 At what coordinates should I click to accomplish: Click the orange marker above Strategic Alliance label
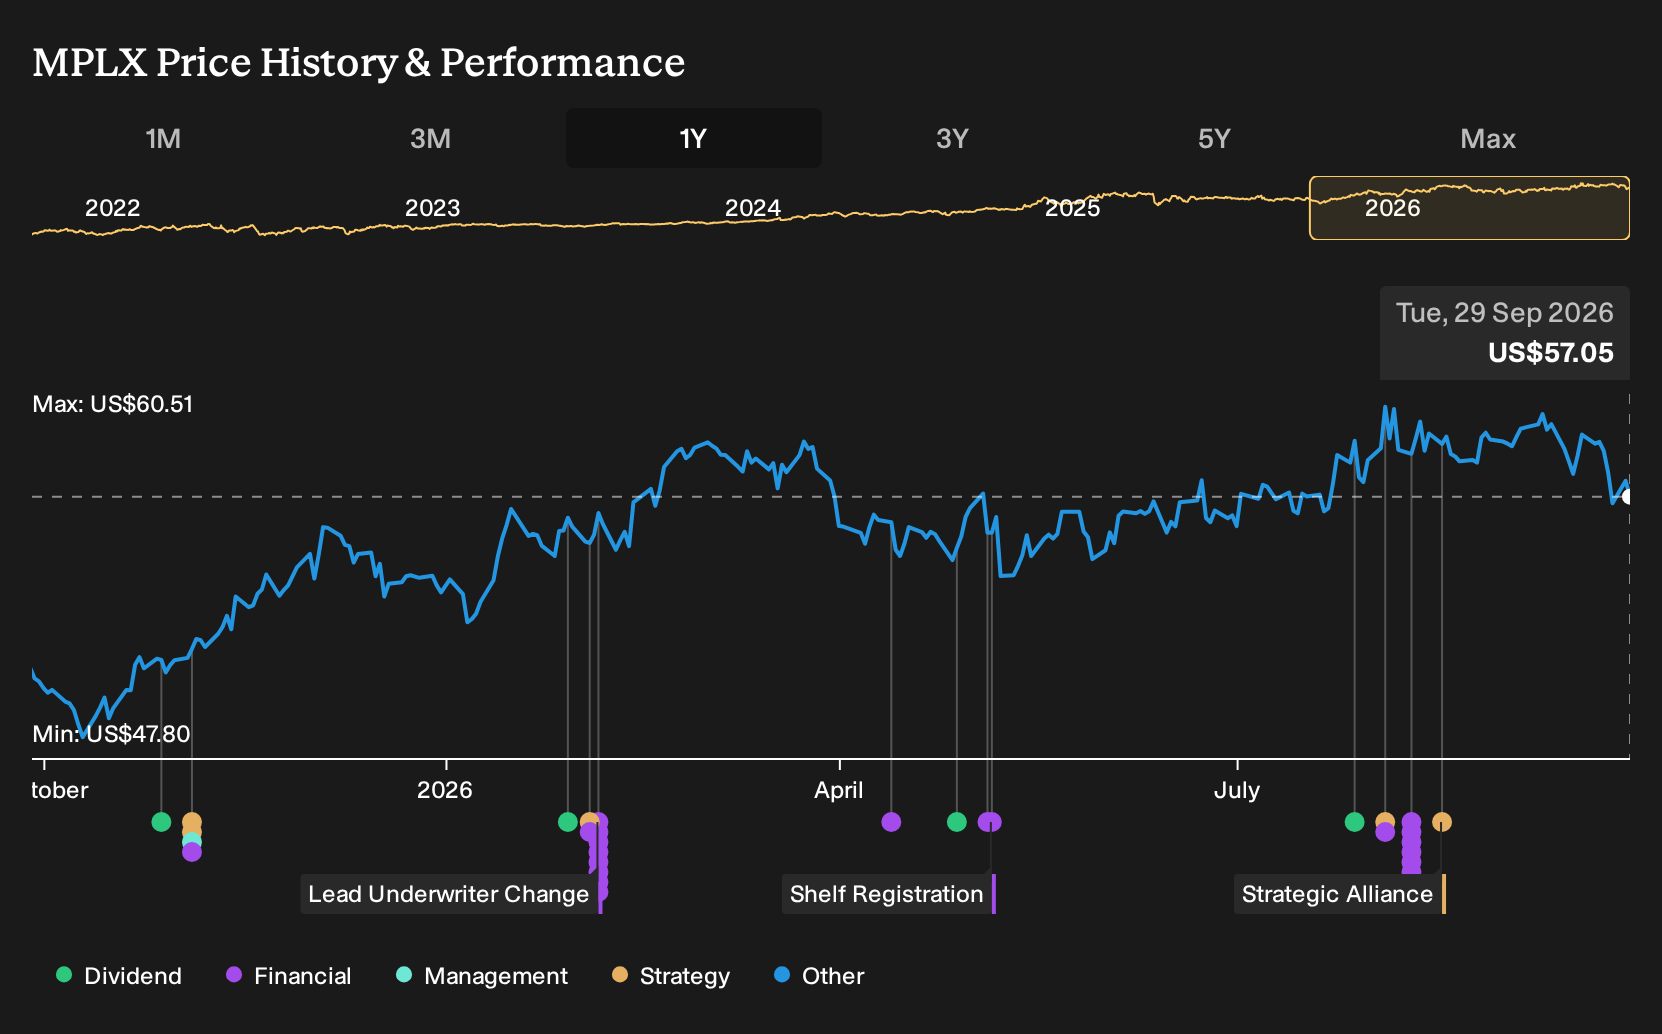1441,822
